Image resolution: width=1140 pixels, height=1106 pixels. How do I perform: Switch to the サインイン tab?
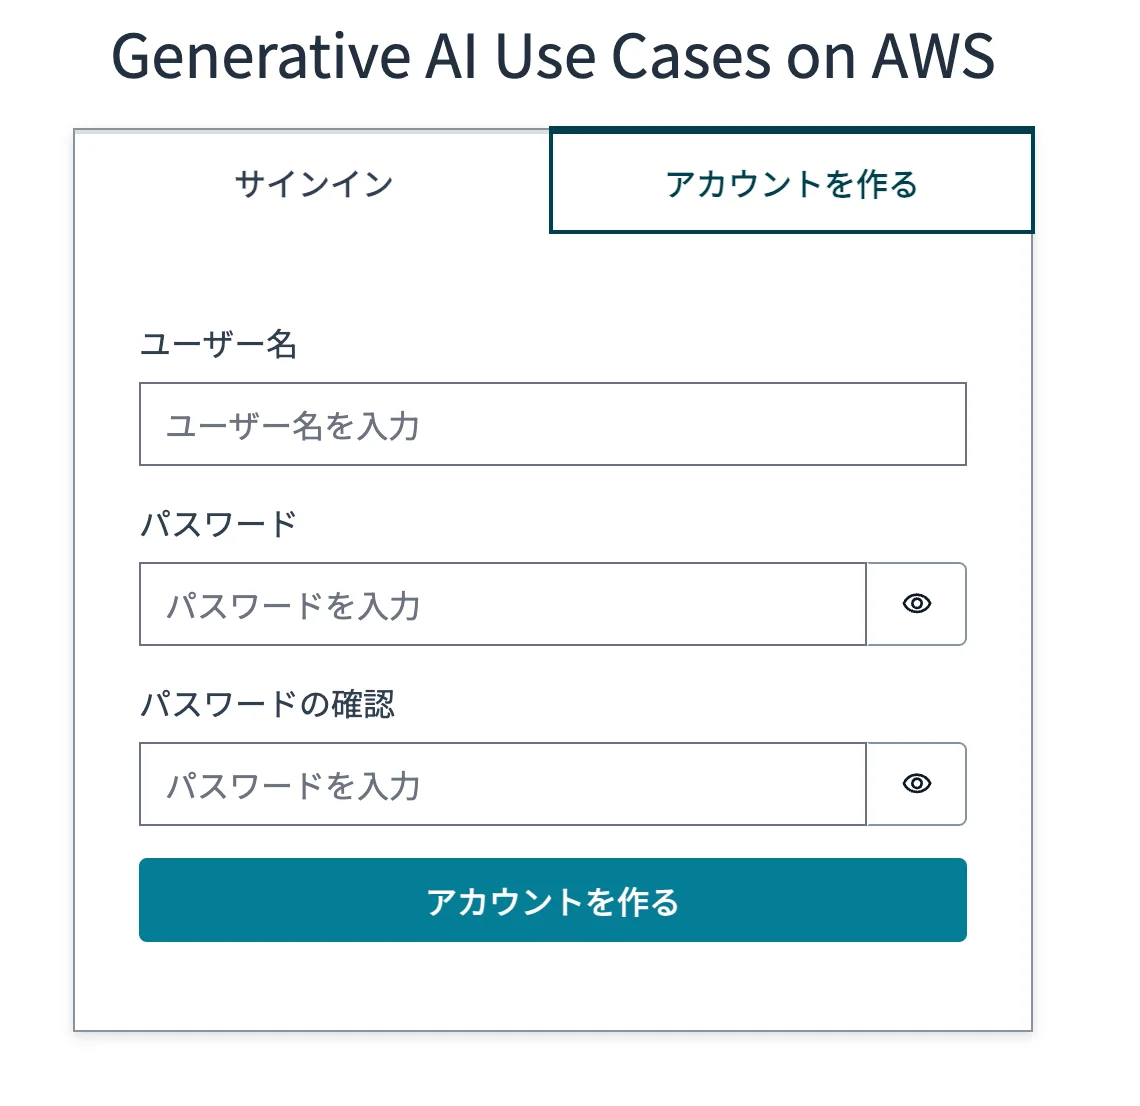(x=313, y=183)
